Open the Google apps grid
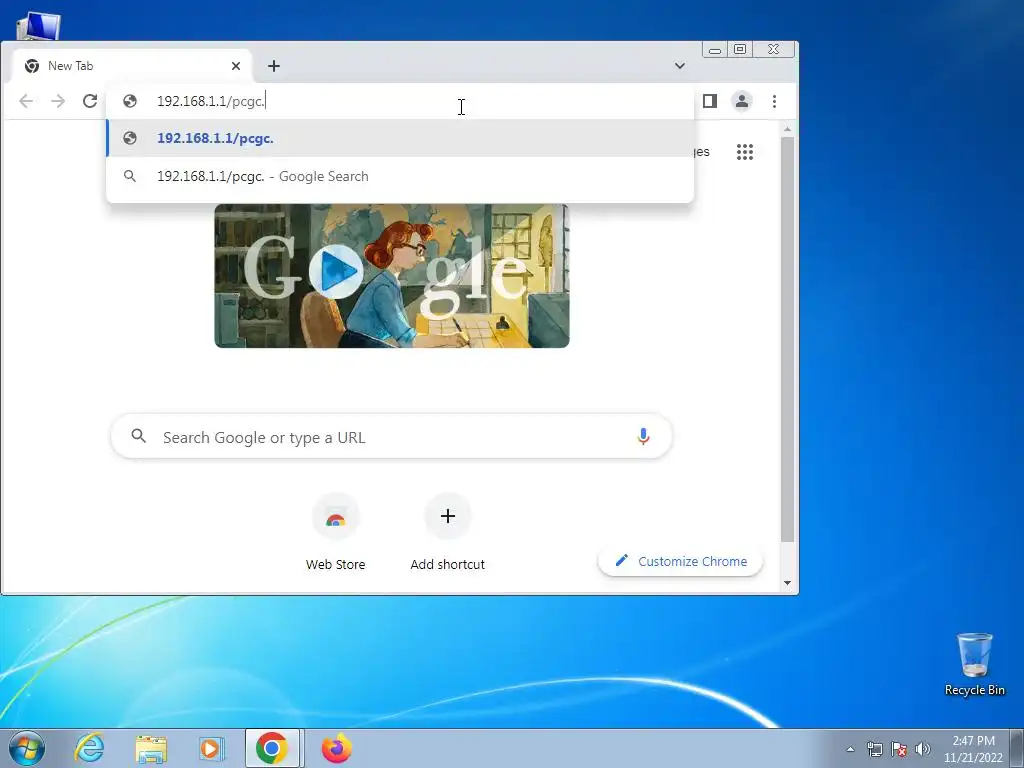 pos(745,152)
